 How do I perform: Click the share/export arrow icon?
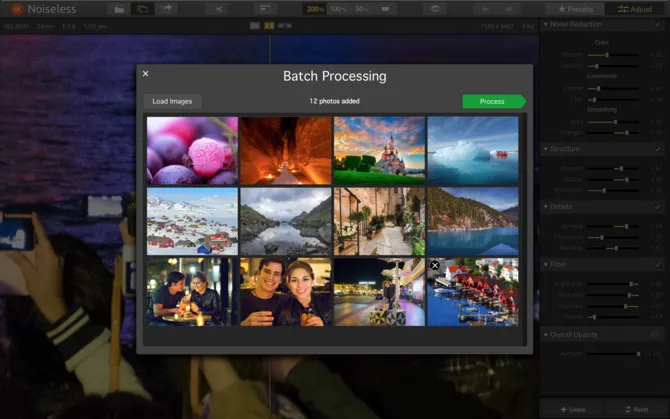[x=167, y=8]
